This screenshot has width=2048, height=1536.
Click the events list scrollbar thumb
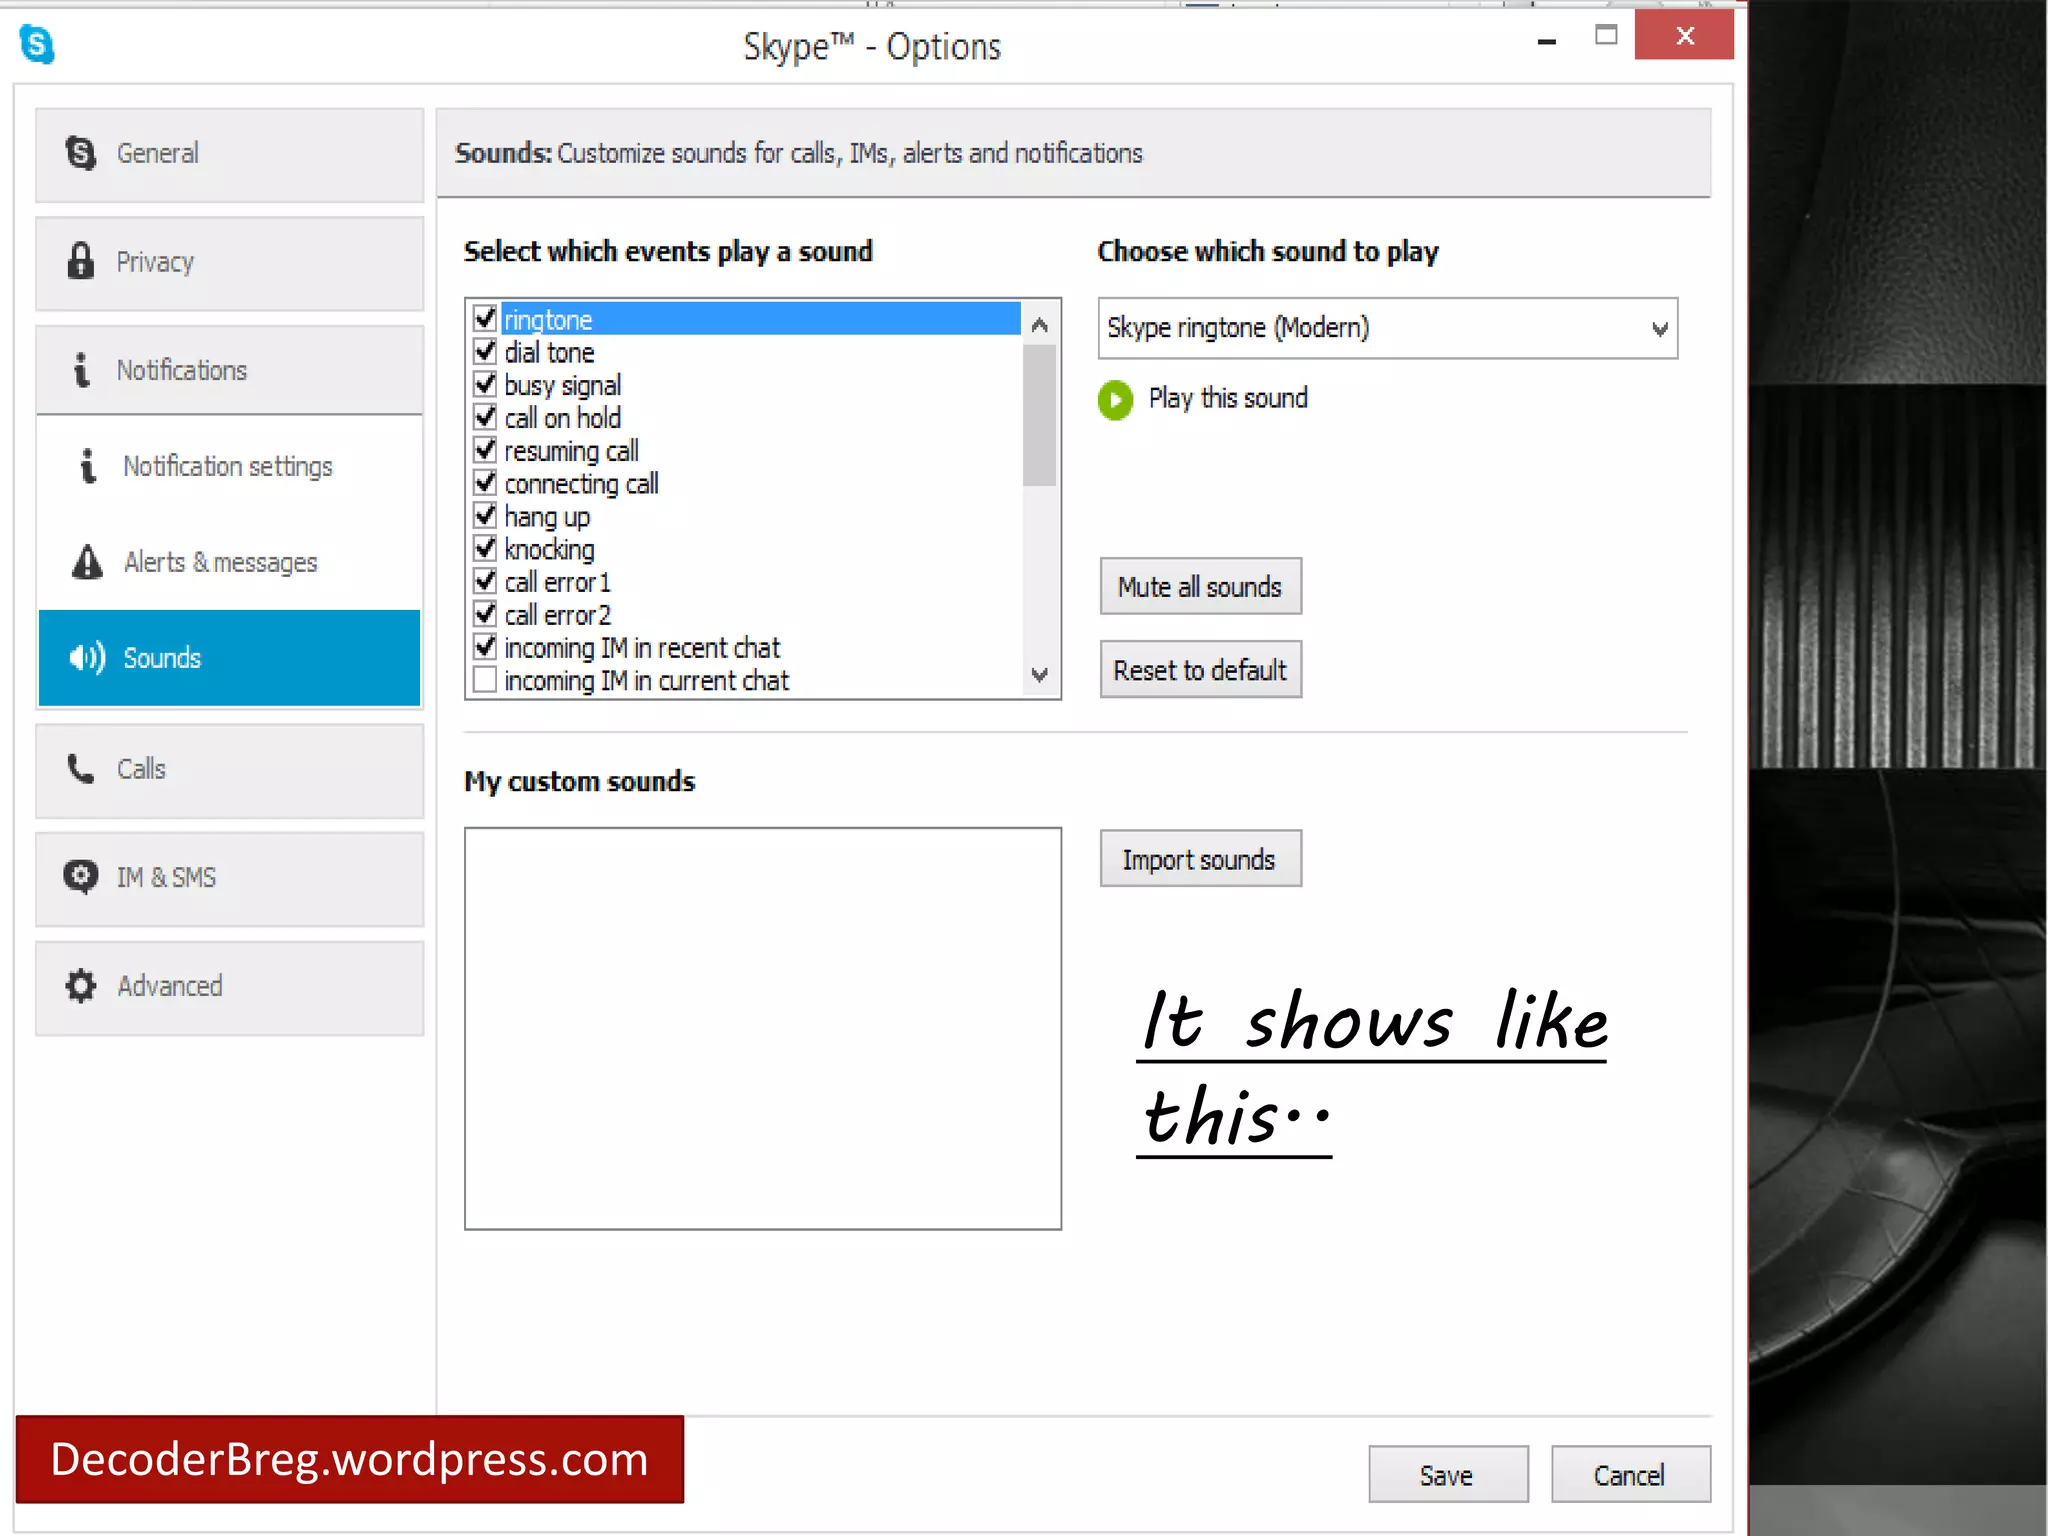(1040, 415)
